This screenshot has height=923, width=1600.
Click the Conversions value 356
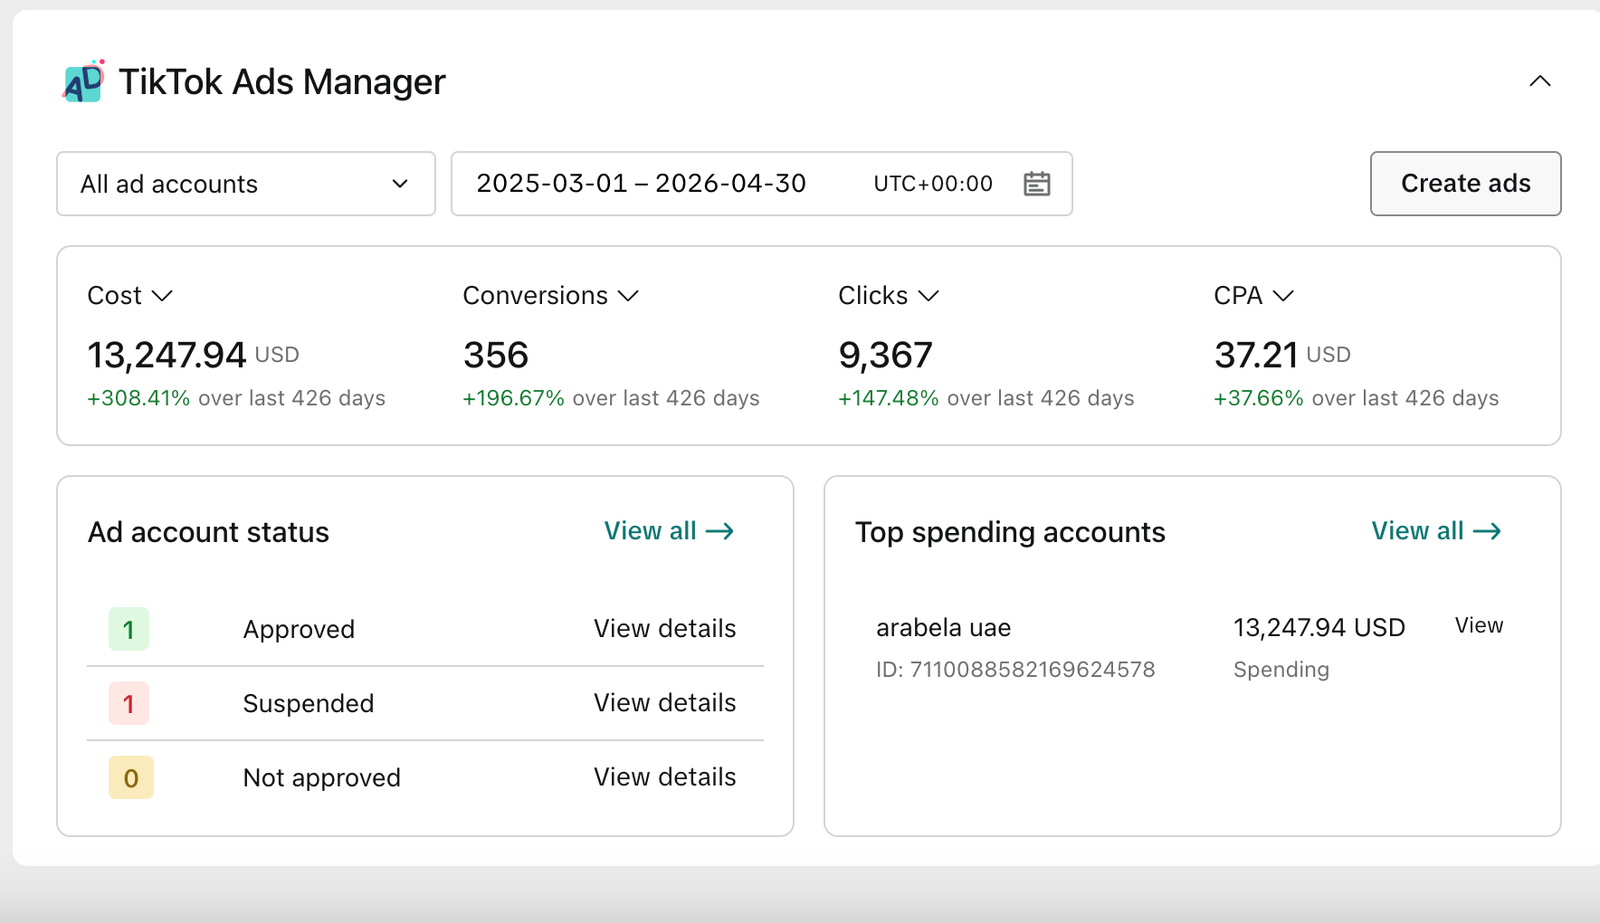496,355
